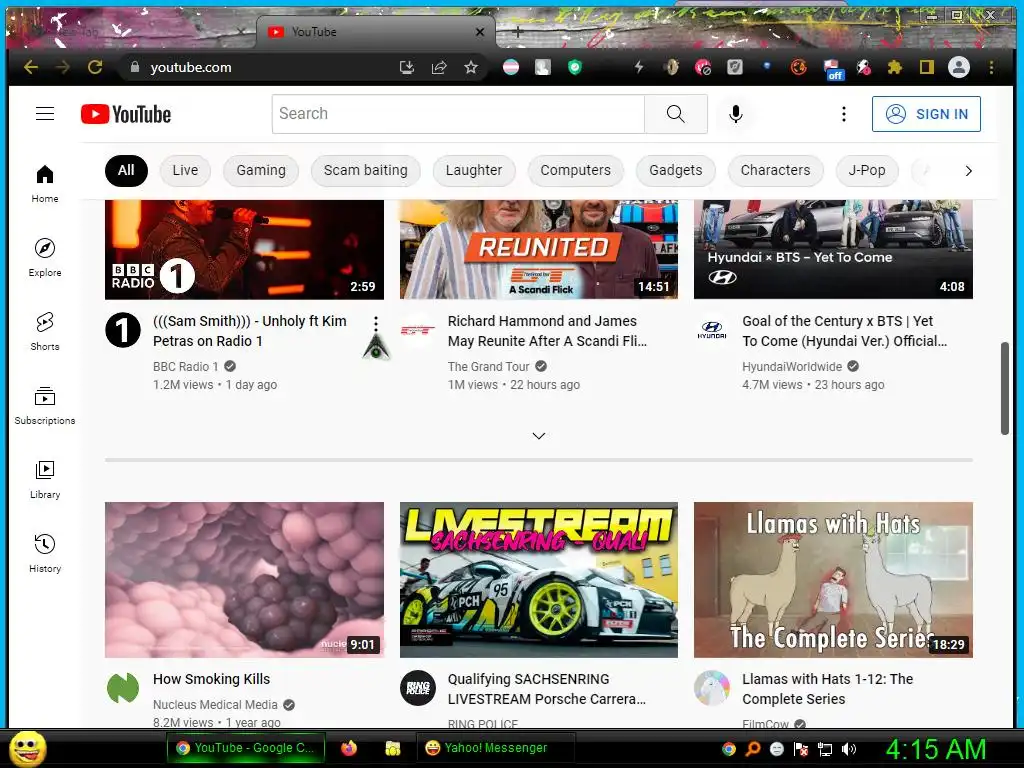Select the Laughter filter chip
Image resolution: width=1024 pixels, height=768 pixels.
(474, 170)
